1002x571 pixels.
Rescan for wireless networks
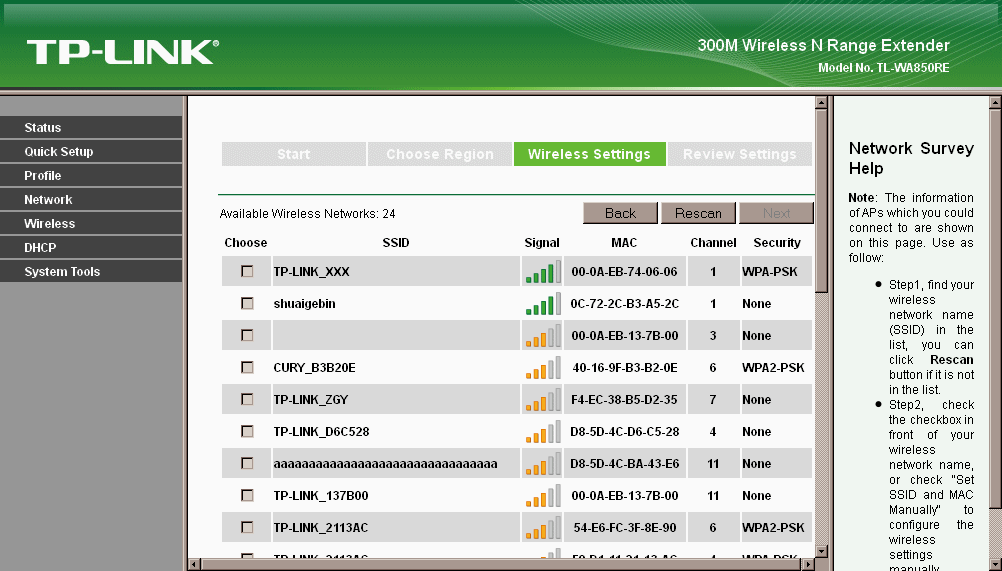pyautogui.click(x=698, y=213)
